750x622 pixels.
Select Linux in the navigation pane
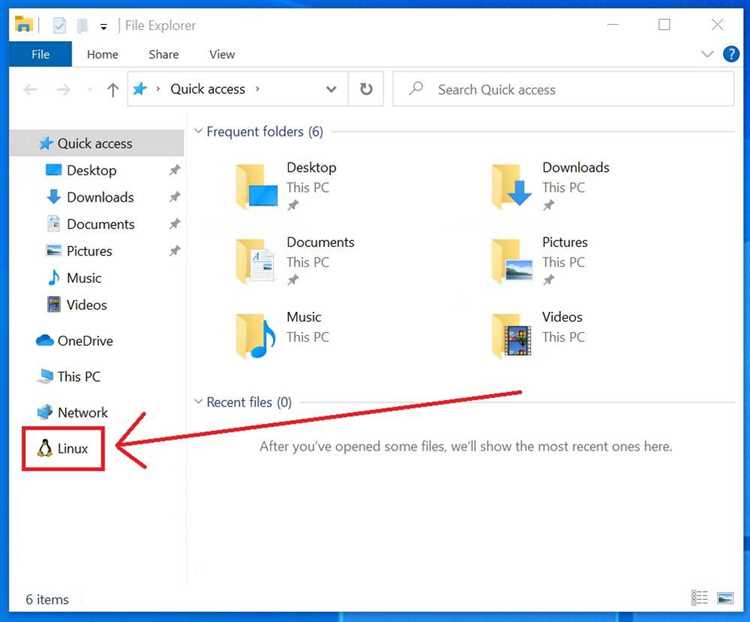click(63, 448)
